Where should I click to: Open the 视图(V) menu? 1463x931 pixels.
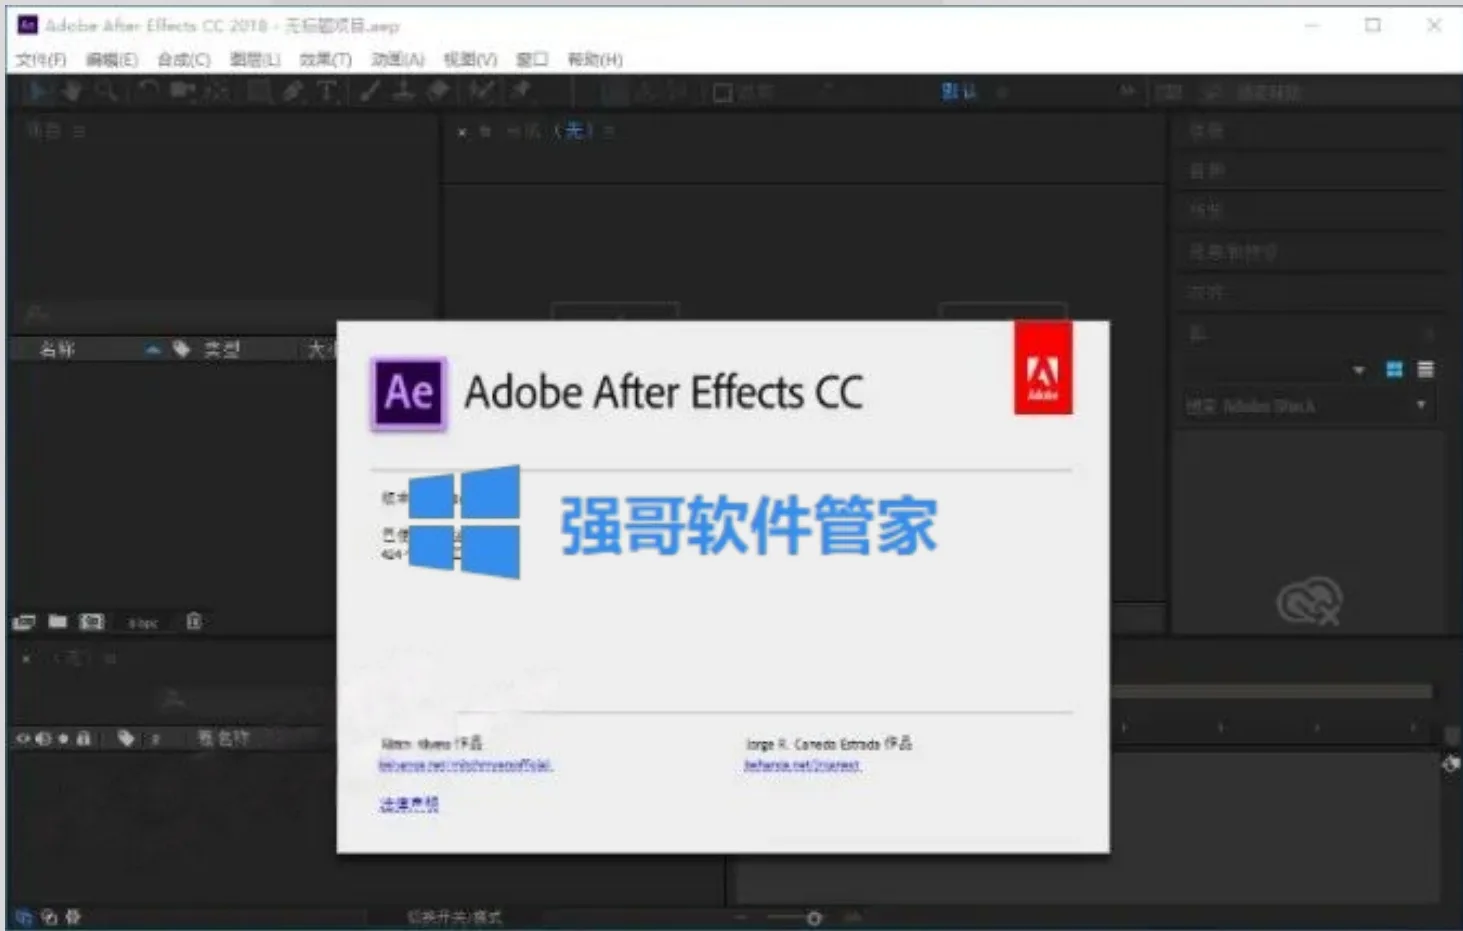pos(470,59)
